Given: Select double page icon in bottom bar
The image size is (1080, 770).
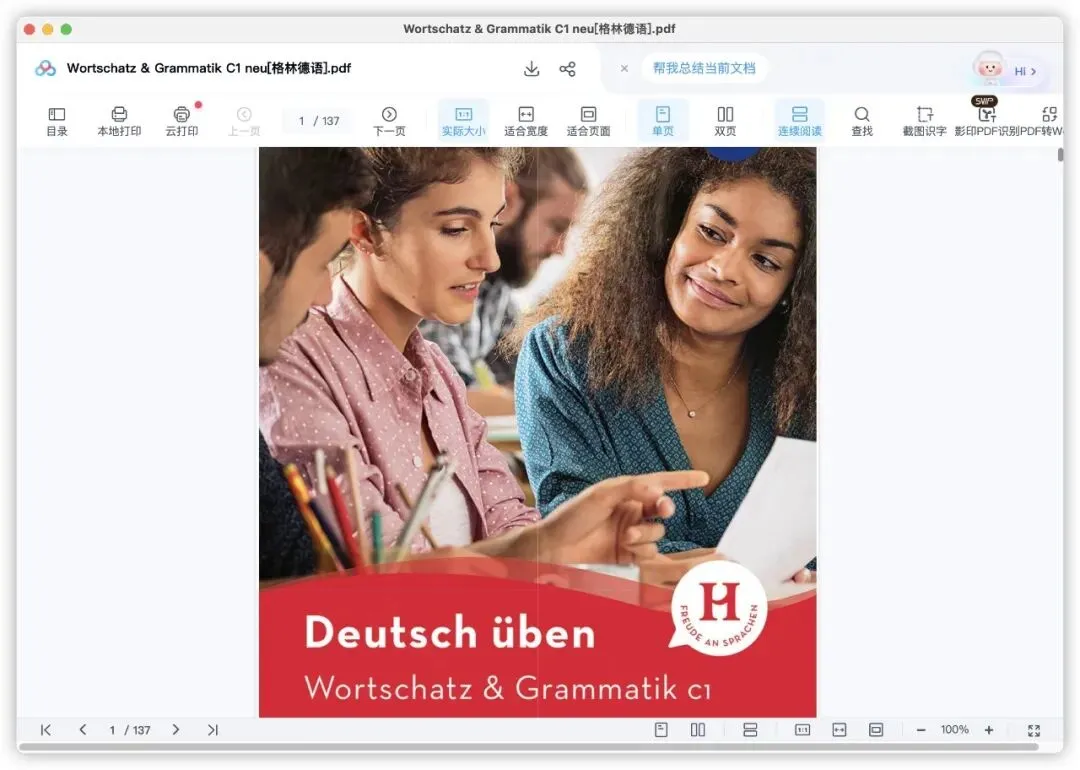Looking at the screenshot, I should [x=698, y=729].
